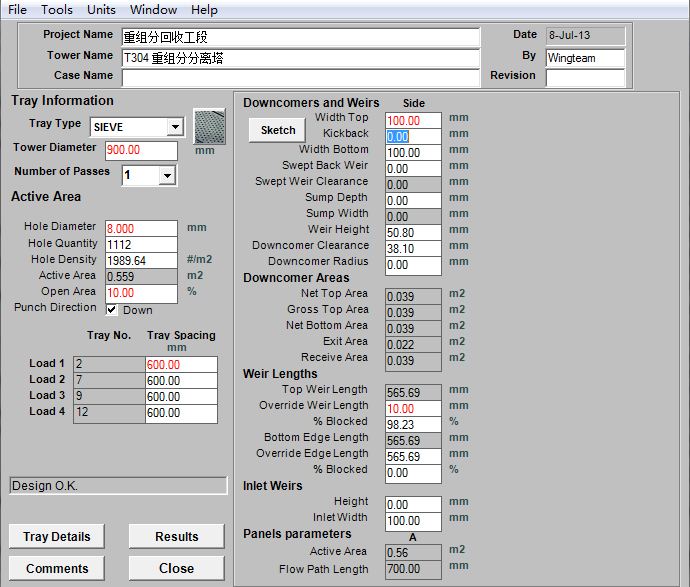690x587 pixels.
Task: Edit the Hole Diameter value 8.000
Action: click(x=141, y=229)
